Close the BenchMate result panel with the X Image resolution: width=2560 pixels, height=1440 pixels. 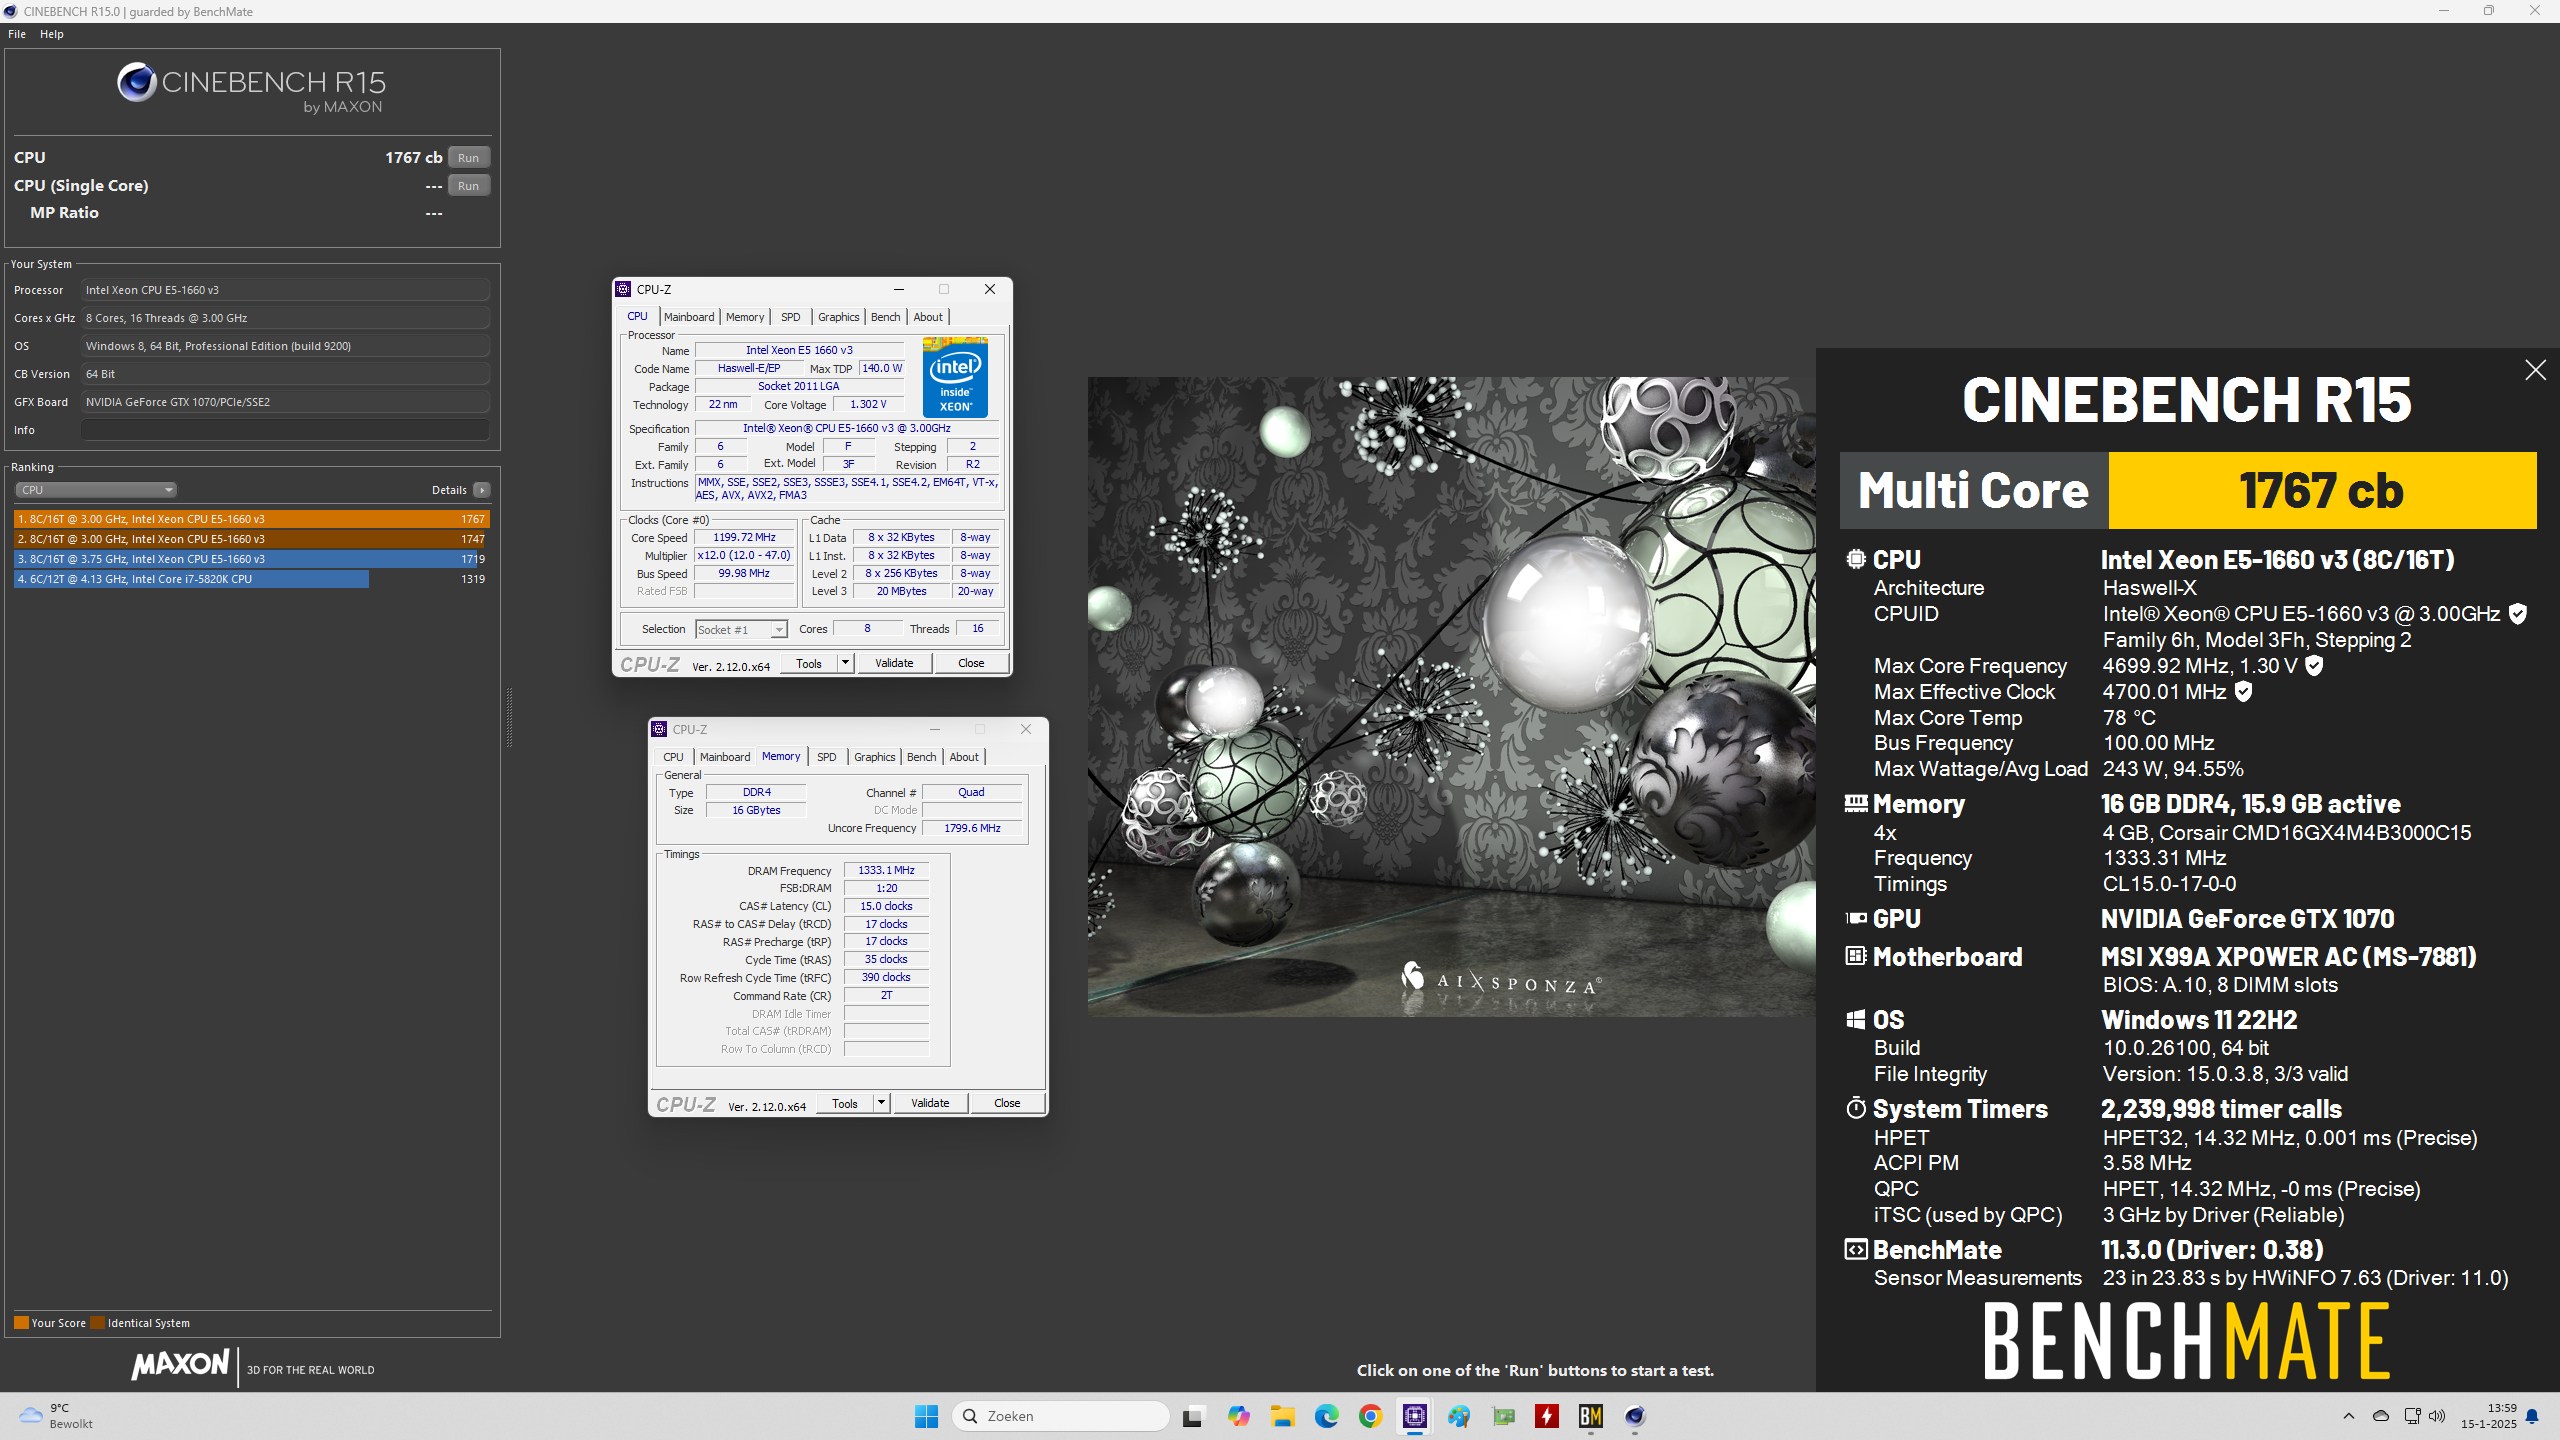[x=2535, y=371]
